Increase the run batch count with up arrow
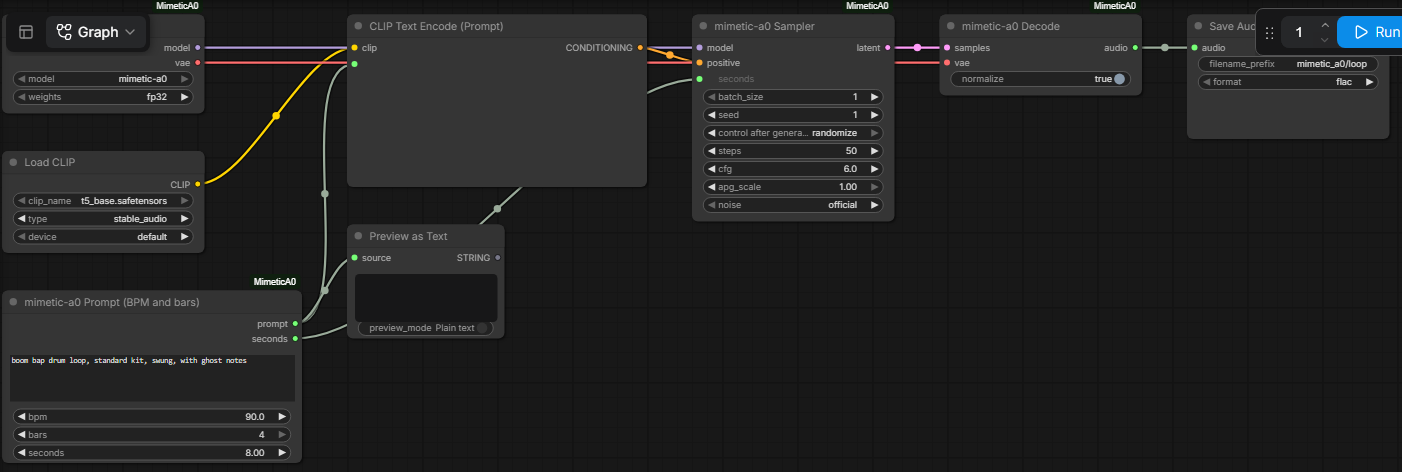 click(1324, 25)
